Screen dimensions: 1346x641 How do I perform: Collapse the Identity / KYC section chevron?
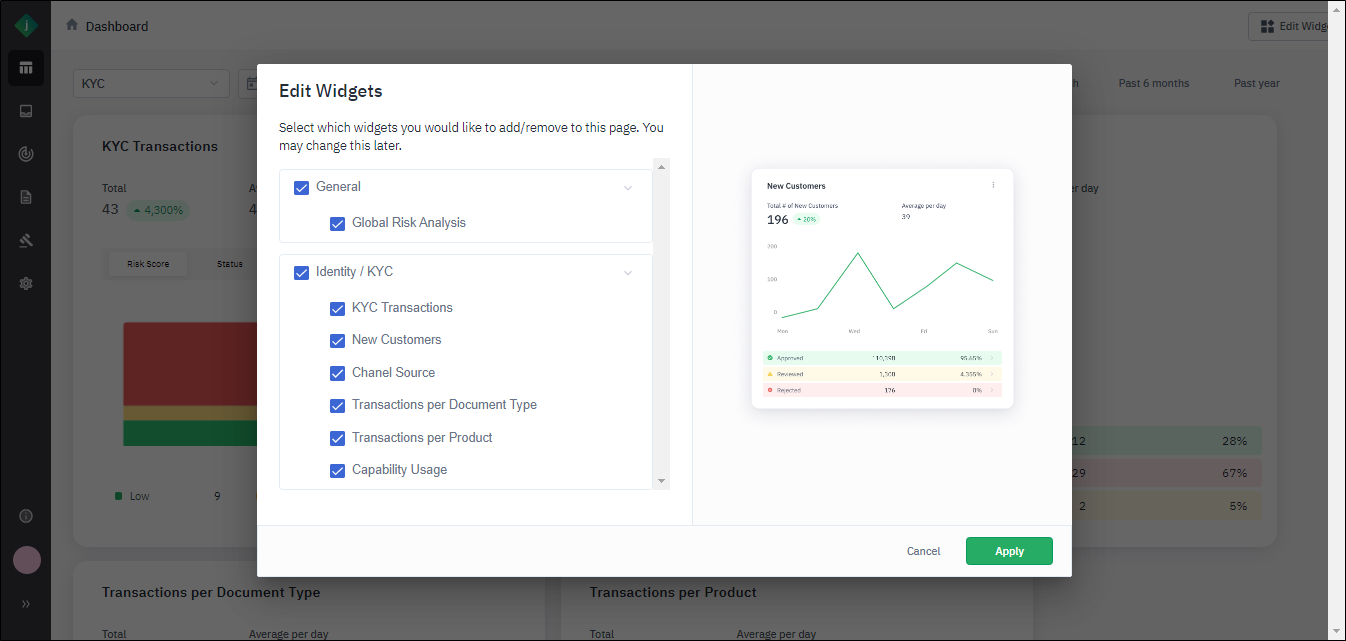click(628, 273)
